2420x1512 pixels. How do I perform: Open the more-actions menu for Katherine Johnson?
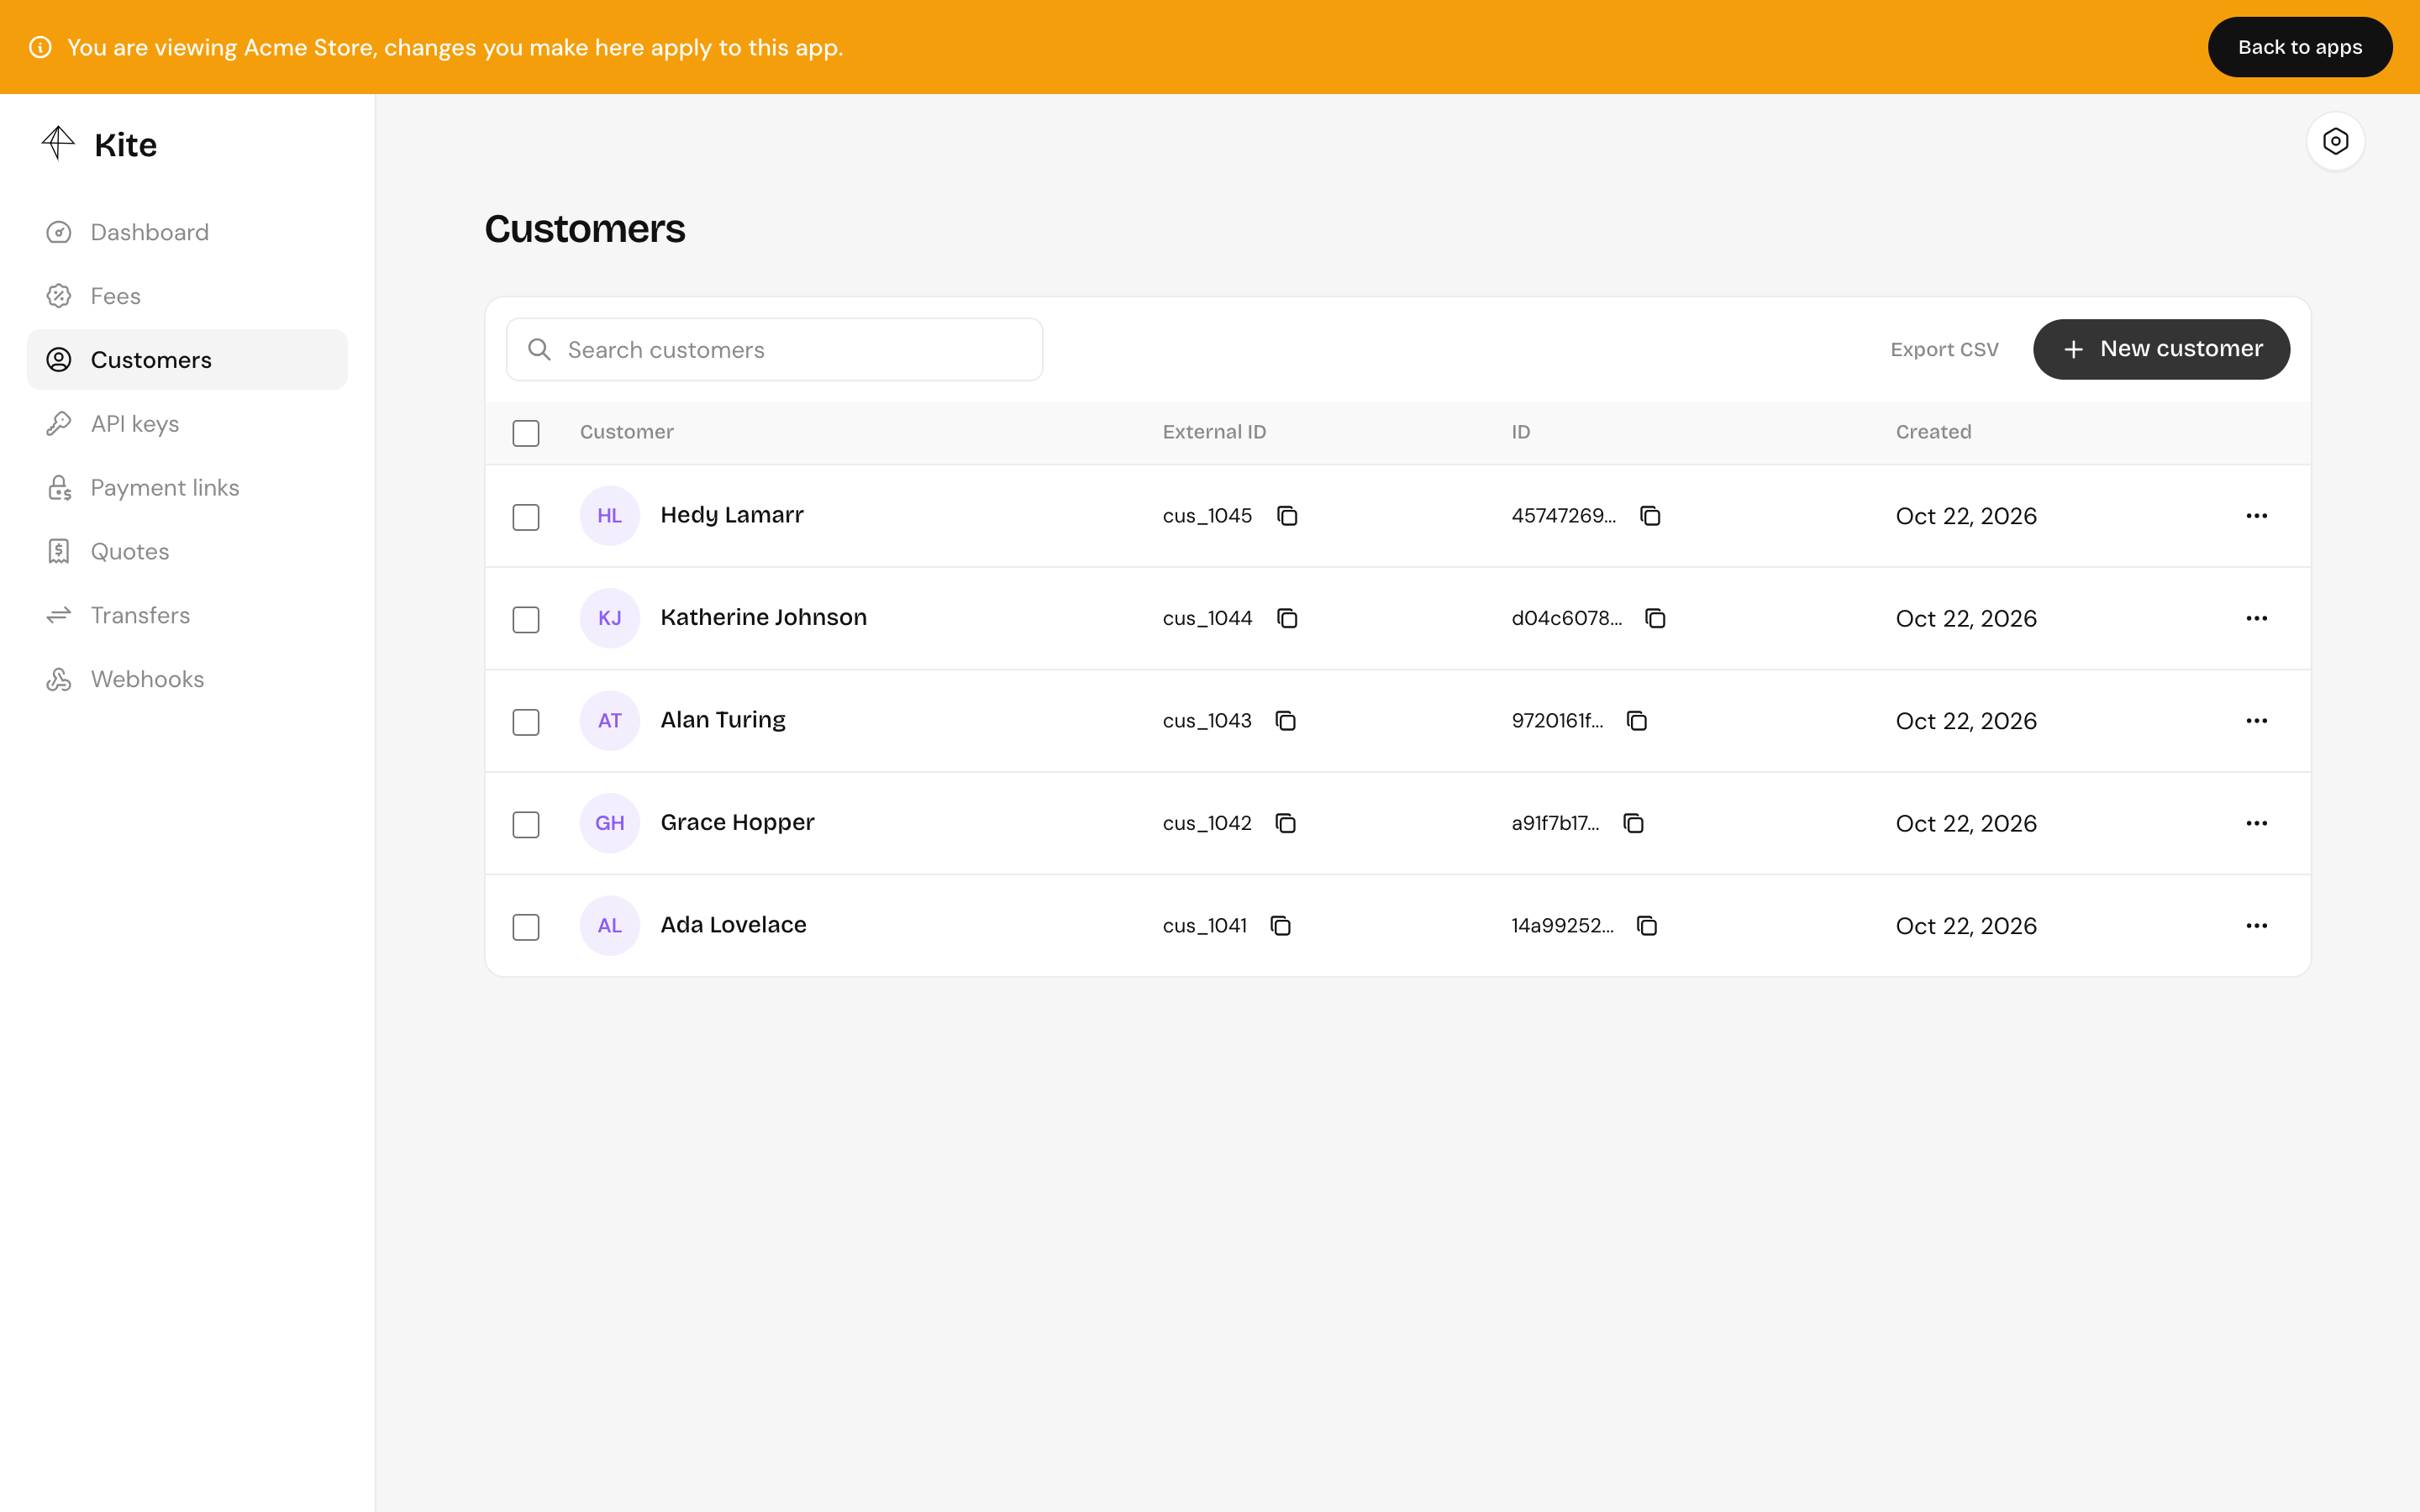click(x=2256, y=618)
